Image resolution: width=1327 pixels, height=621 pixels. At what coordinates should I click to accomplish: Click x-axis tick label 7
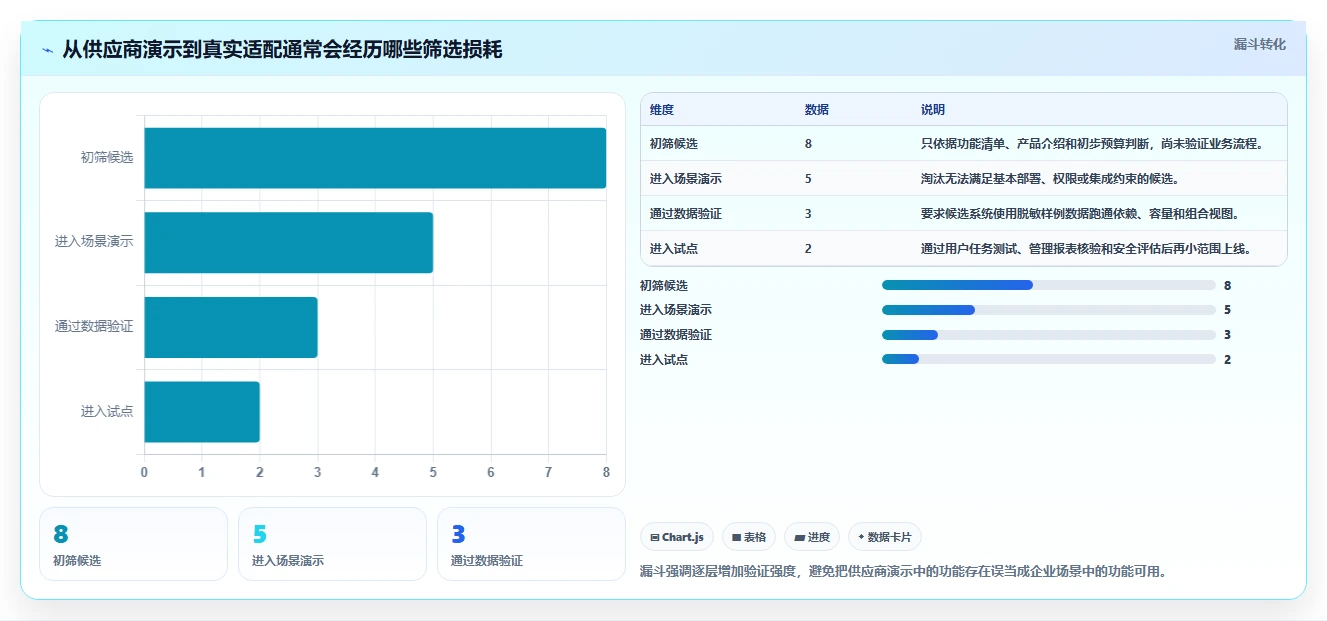pyautogui.click(x=548, y=472)
